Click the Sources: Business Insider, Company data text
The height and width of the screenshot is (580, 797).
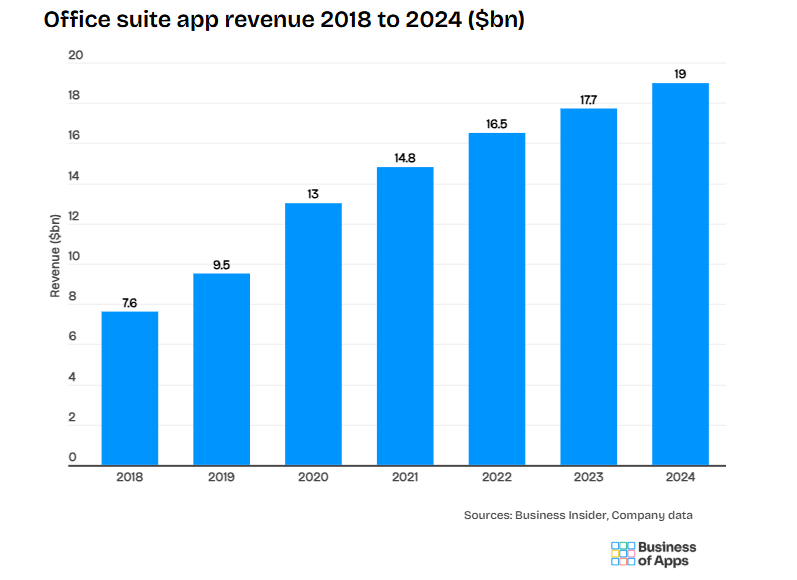click(578, 515)
